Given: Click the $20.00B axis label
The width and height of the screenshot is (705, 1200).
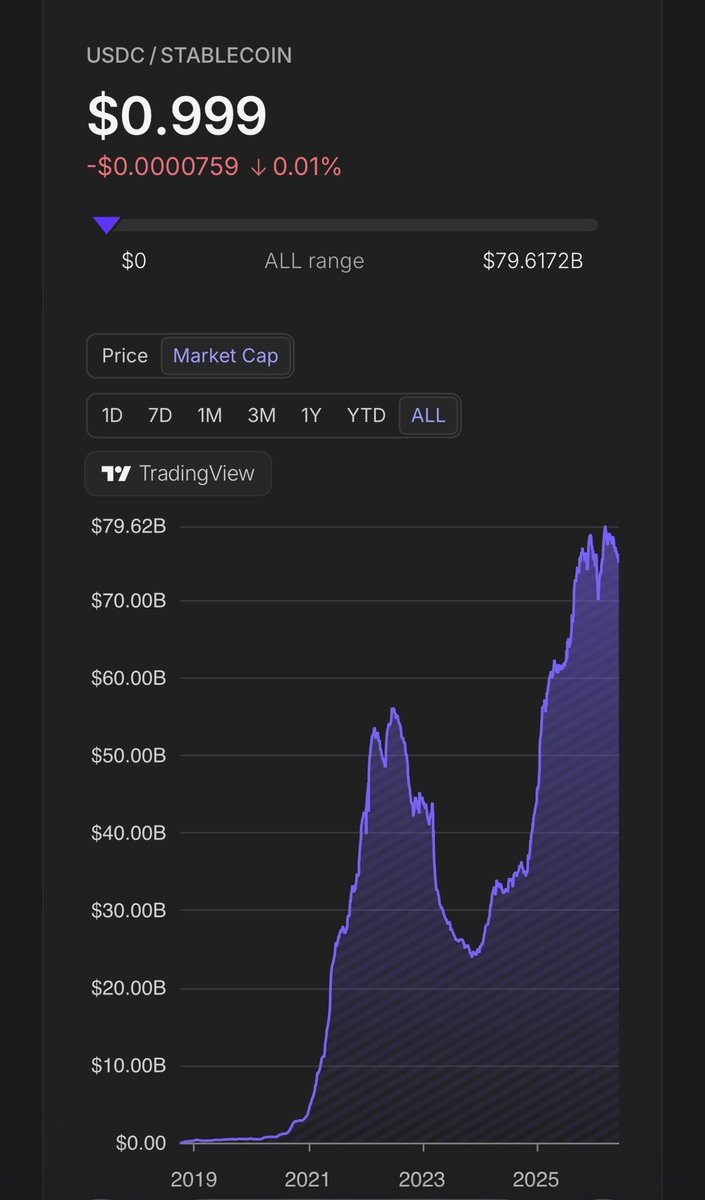Looking at the screenshot, I should click(130, 988).
